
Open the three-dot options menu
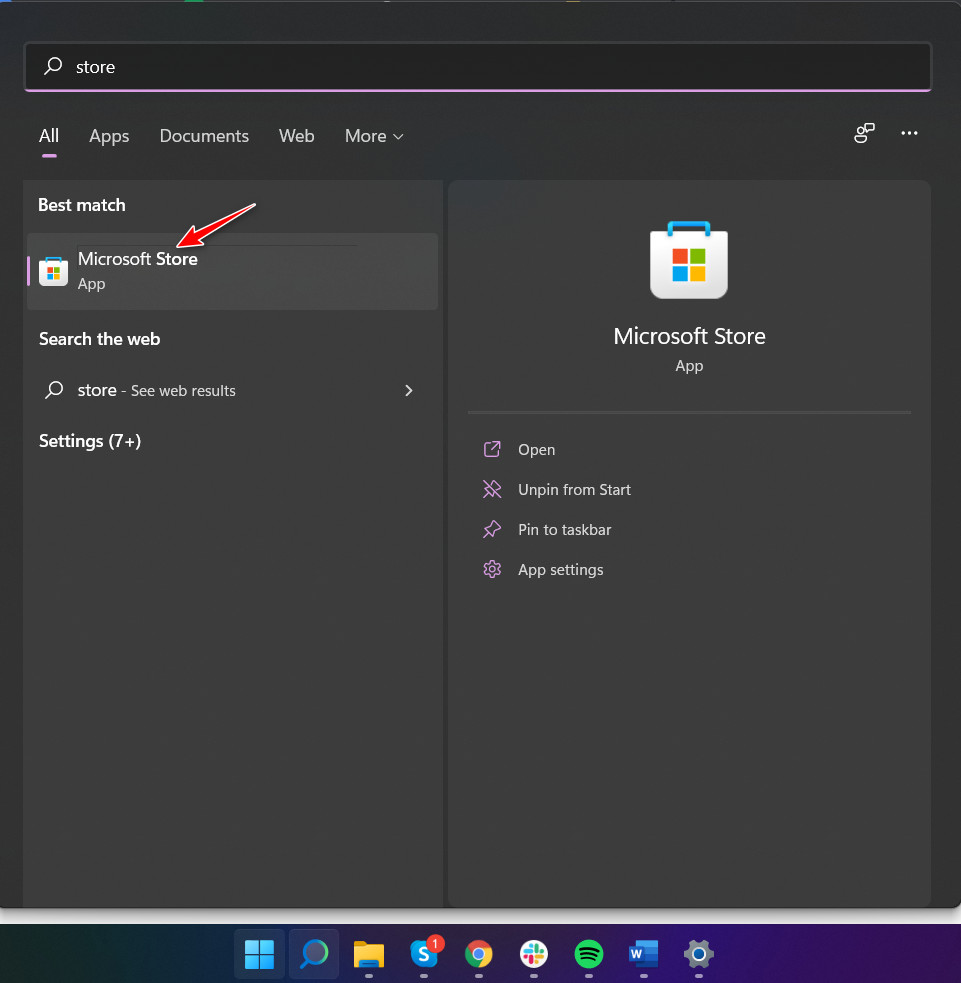click(909, 133)
